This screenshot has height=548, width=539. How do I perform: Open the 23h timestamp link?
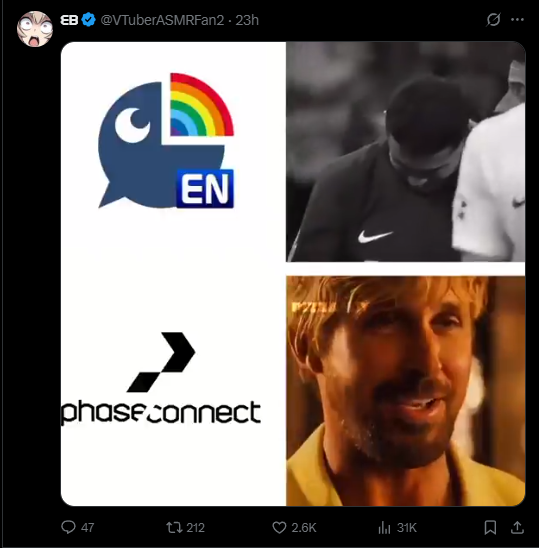247,20
